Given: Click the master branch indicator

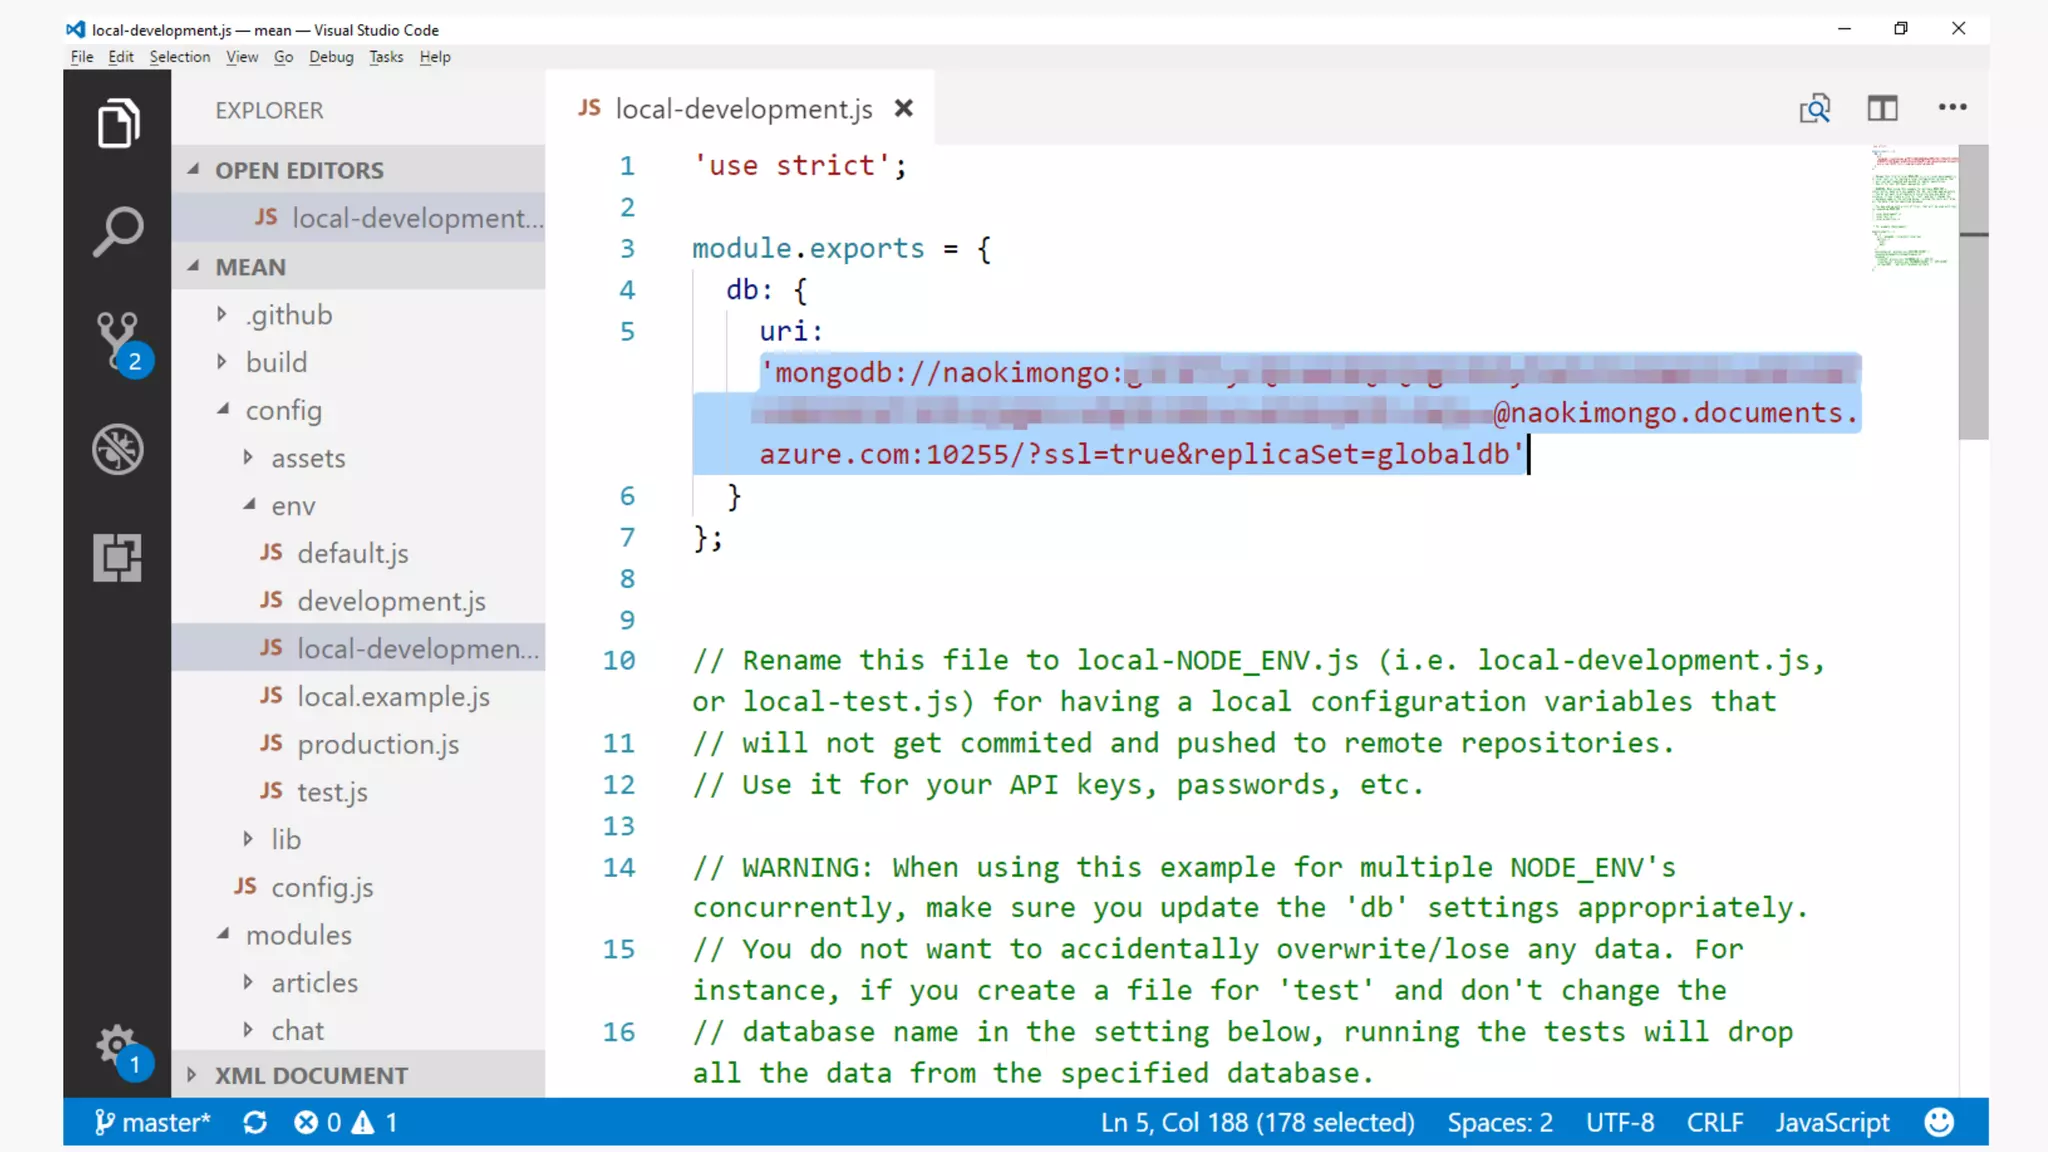Looking at the screenshot, I should tap(153, 1123).
